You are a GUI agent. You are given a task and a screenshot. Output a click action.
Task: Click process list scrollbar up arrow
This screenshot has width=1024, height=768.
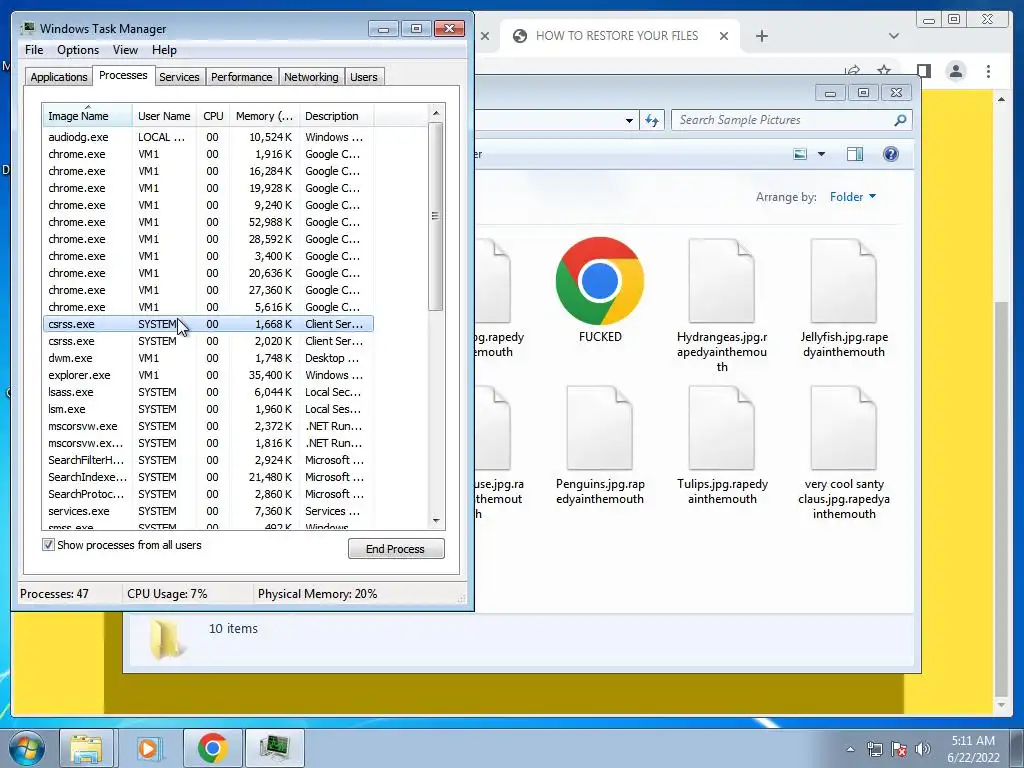[436, 113]
